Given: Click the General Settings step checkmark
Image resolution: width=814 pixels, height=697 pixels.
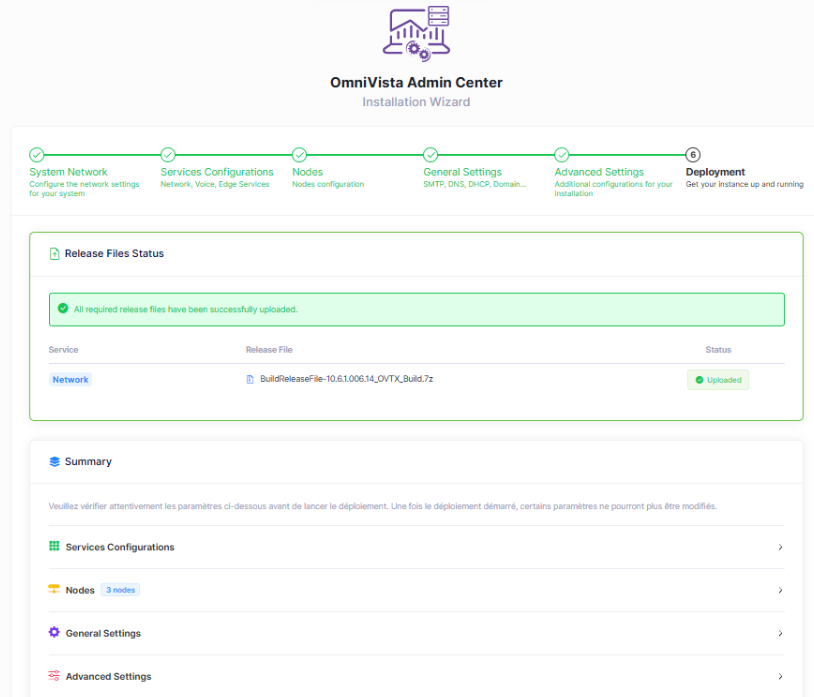Looking at the screenshot, I should [x=430, y=155].
